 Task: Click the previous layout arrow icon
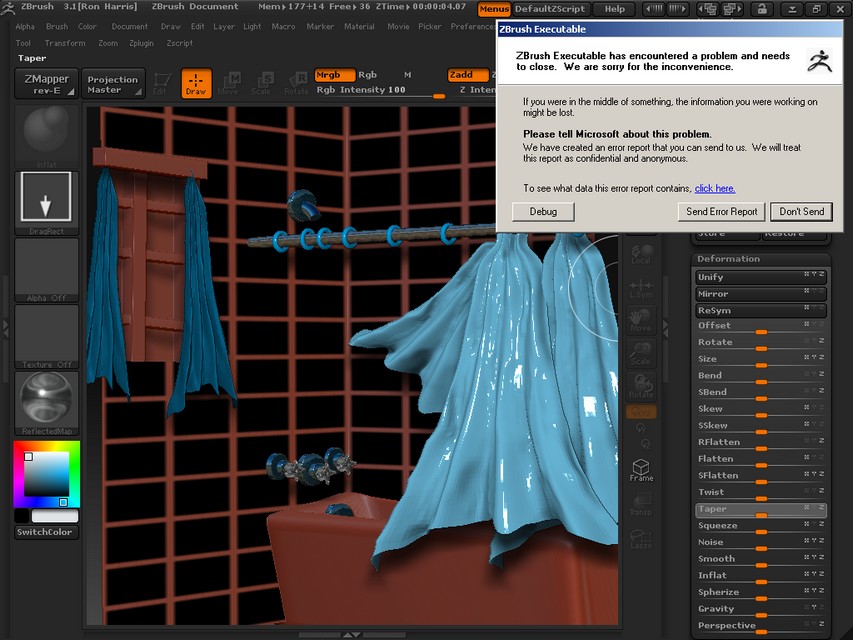(x=706, y=9)
